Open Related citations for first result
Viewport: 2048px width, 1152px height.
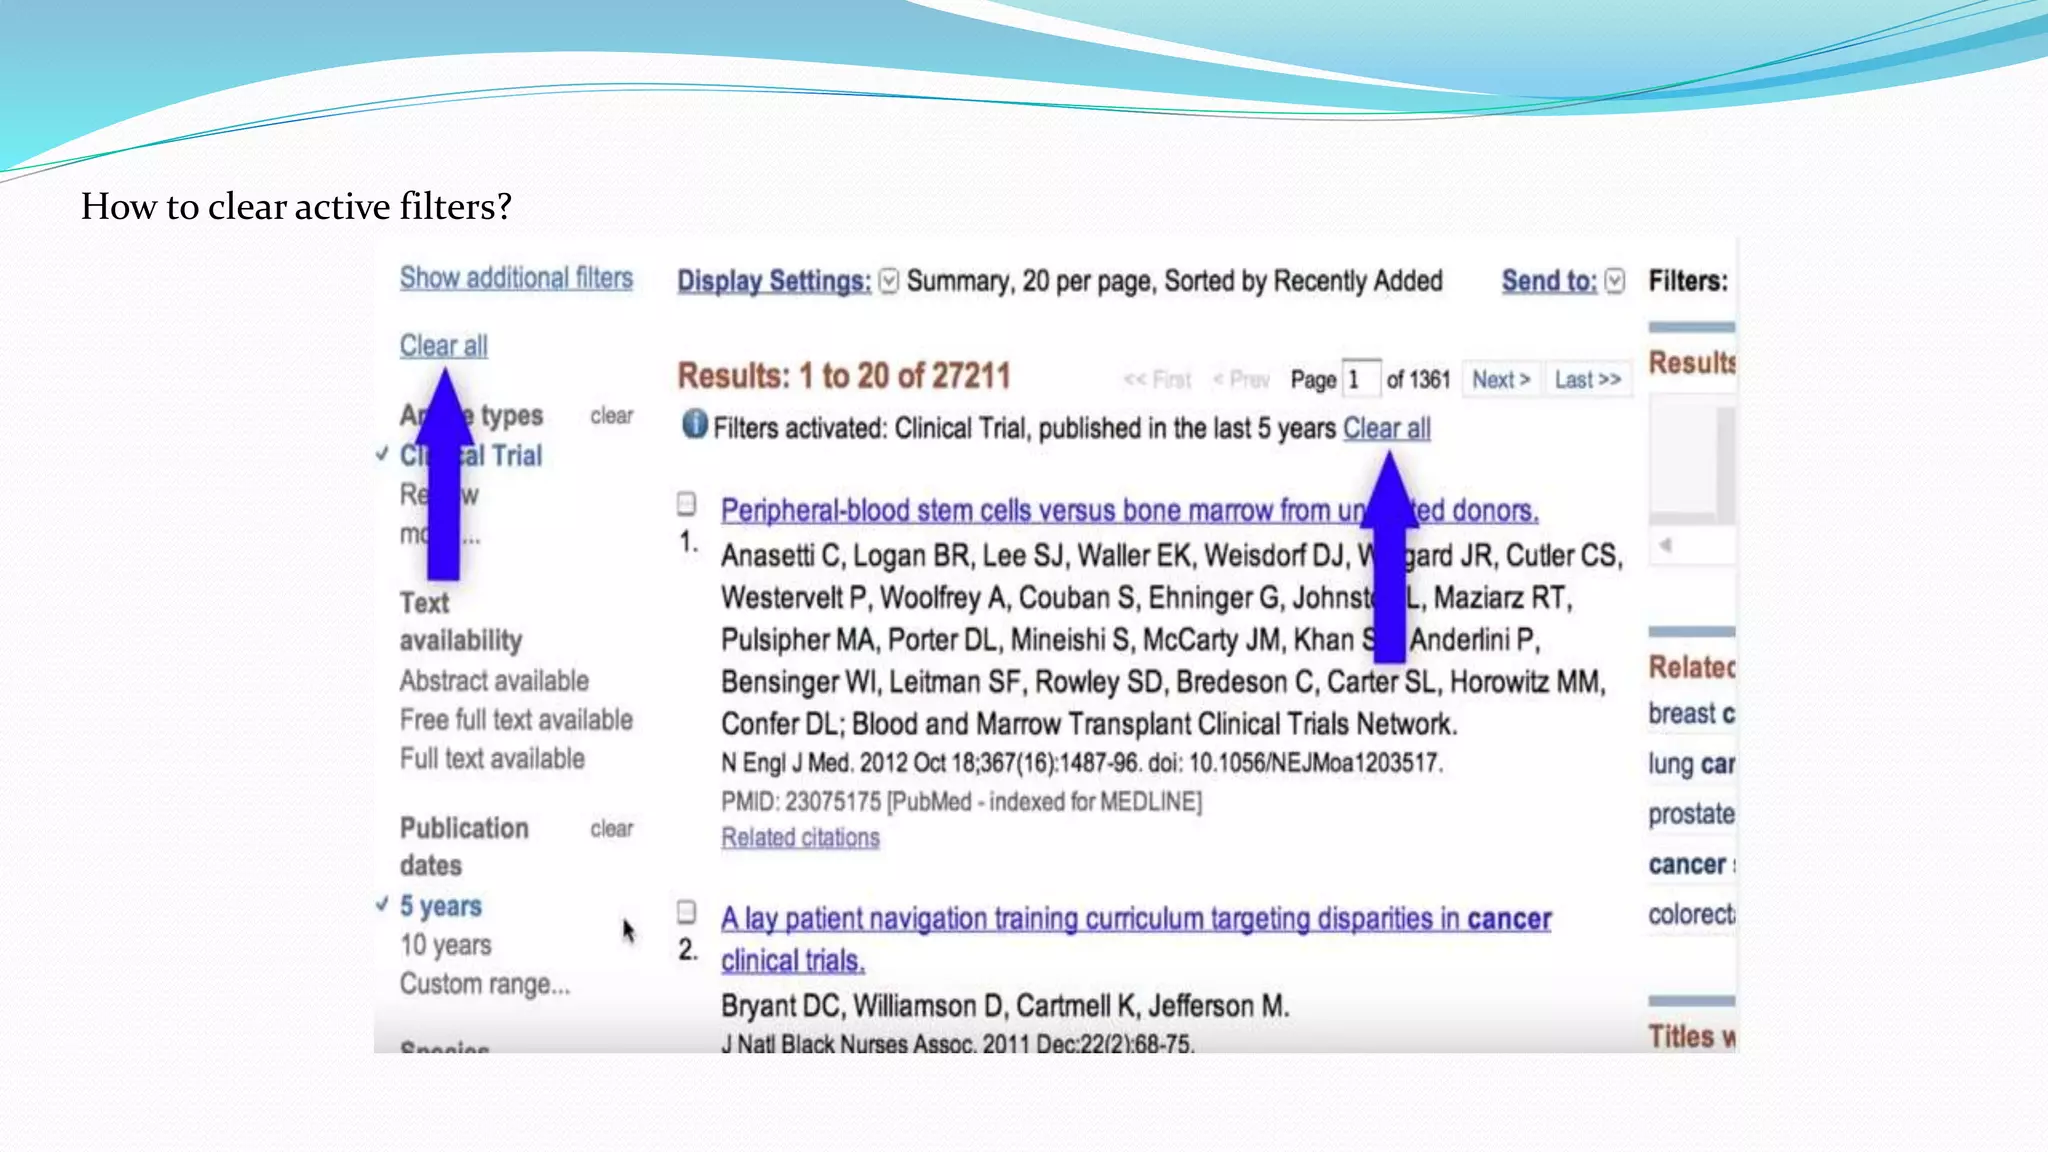tap(800, 838)
